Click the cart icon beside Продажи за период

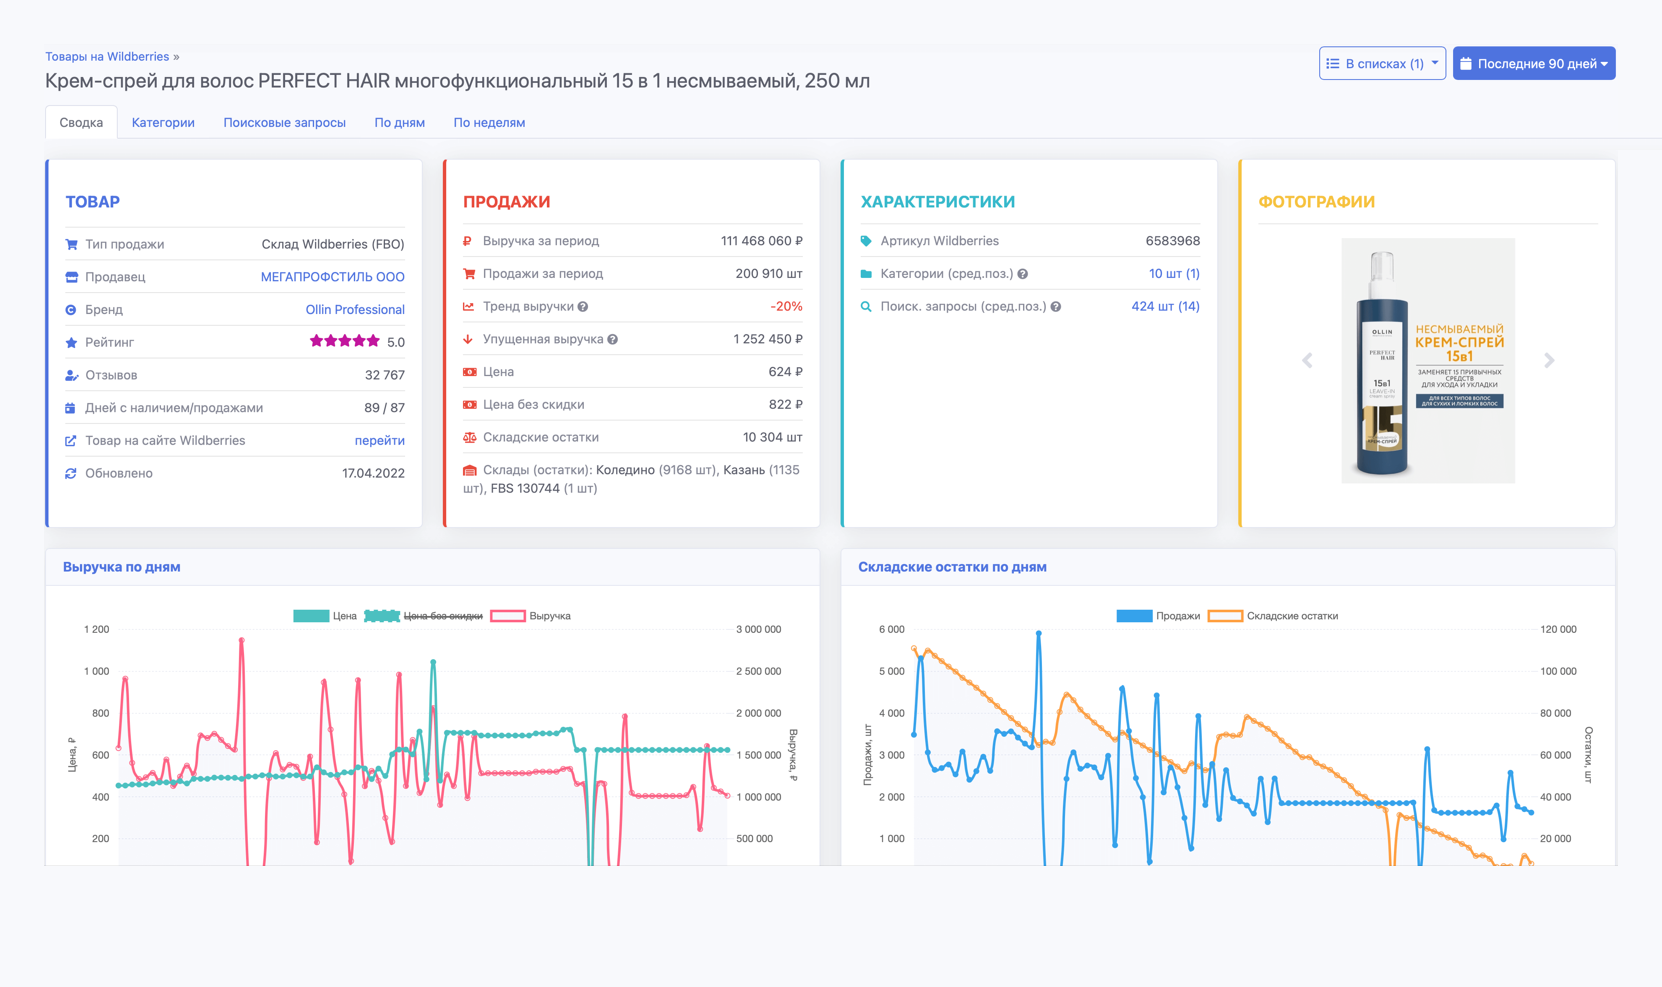(469, 274)
